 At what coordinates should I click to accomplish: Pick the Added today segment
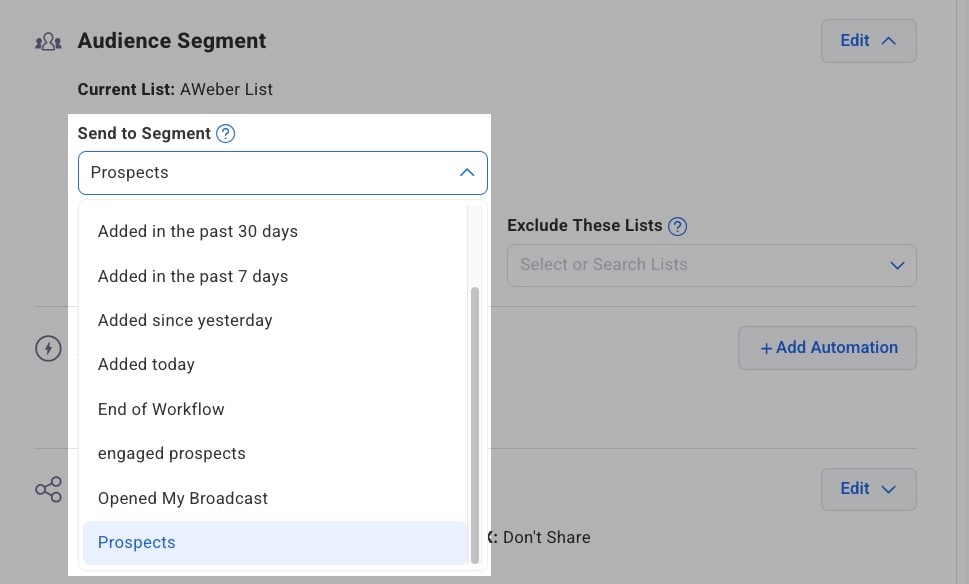pos(146,364)
